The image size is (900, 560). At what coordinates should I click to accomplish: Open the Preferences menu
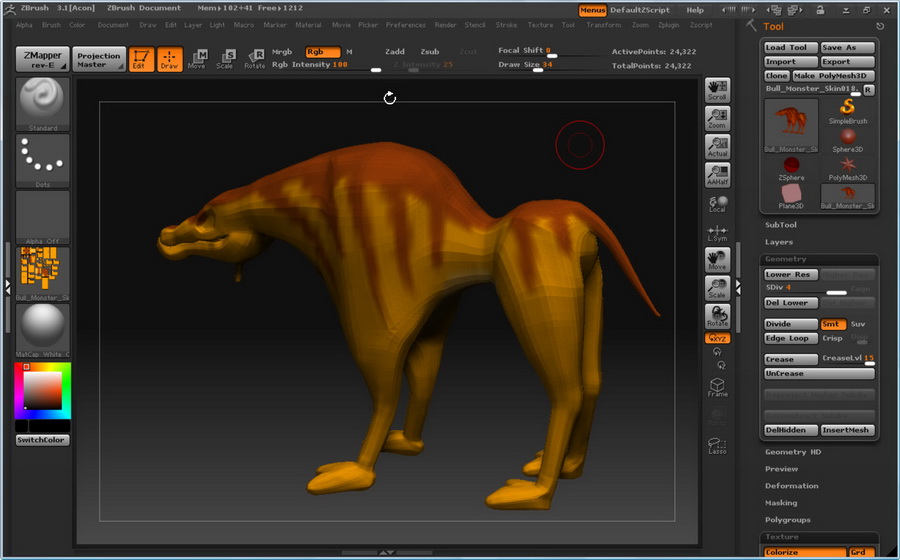tap(405, 25)
